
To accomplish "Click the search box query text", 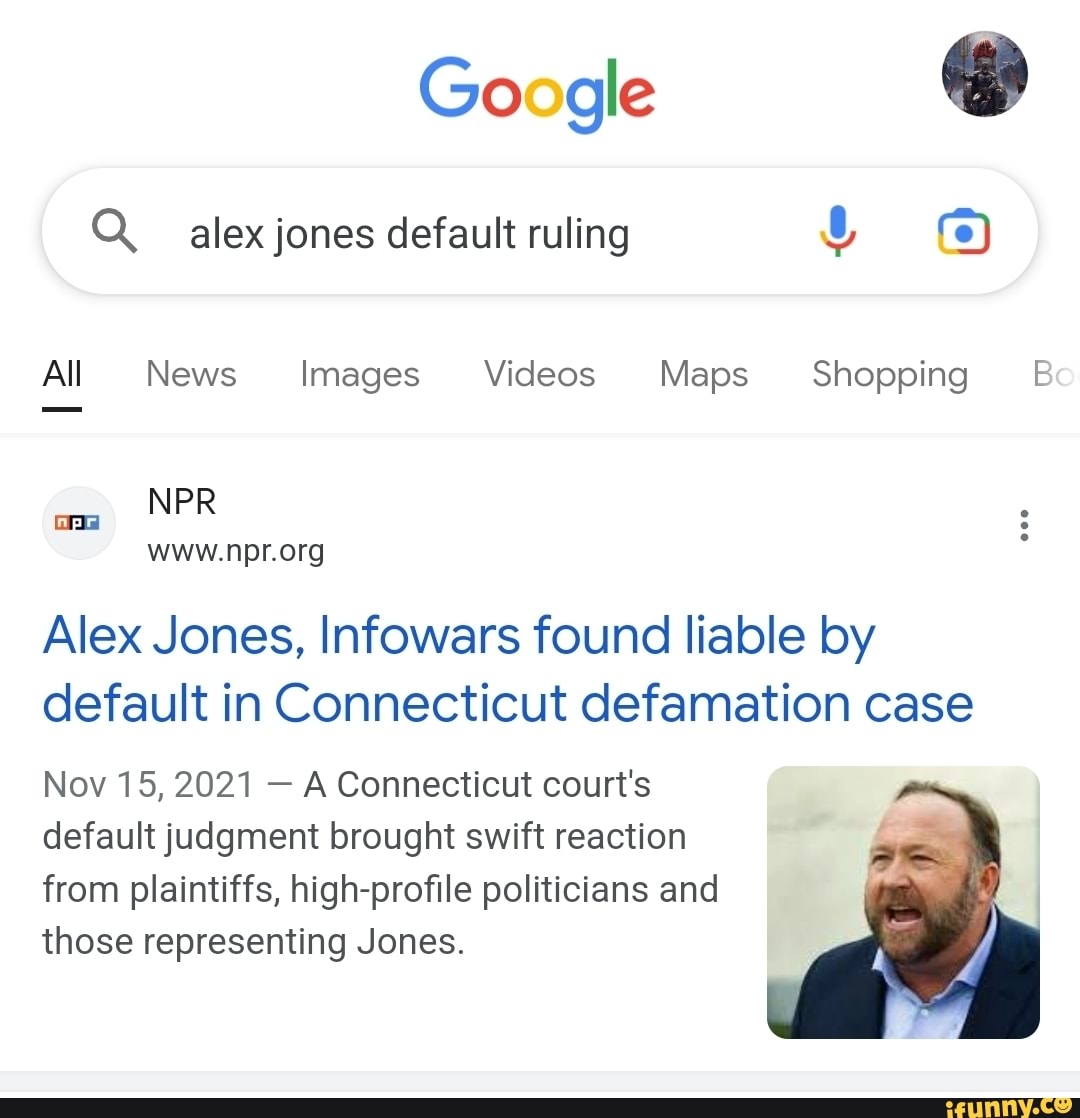I will [409, 234].
